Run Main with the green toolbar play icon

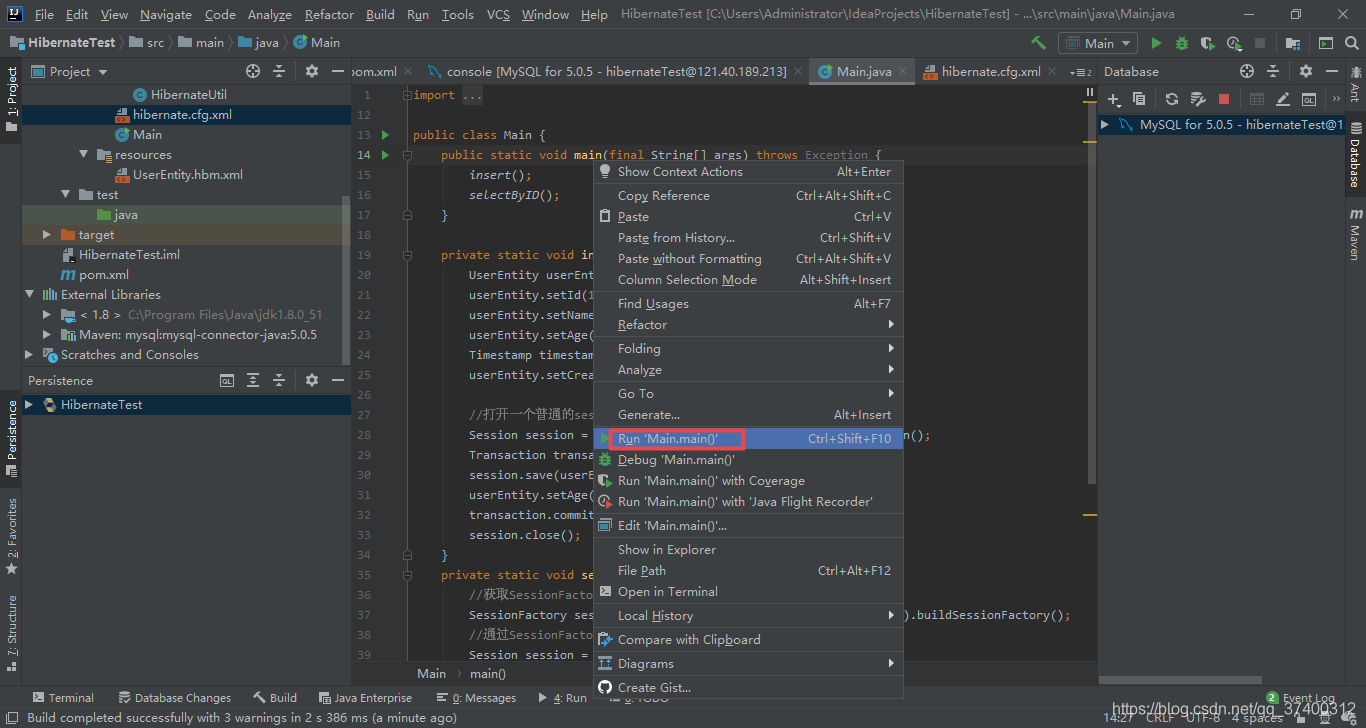pyautogui.click(x=1156, y=43)
